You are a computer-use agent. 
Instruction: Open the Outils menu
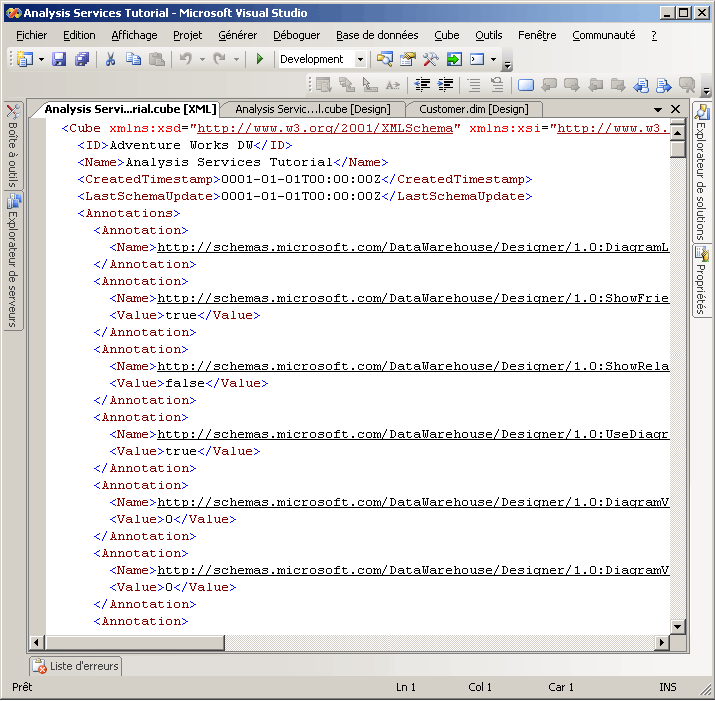(x=489, y=35)
